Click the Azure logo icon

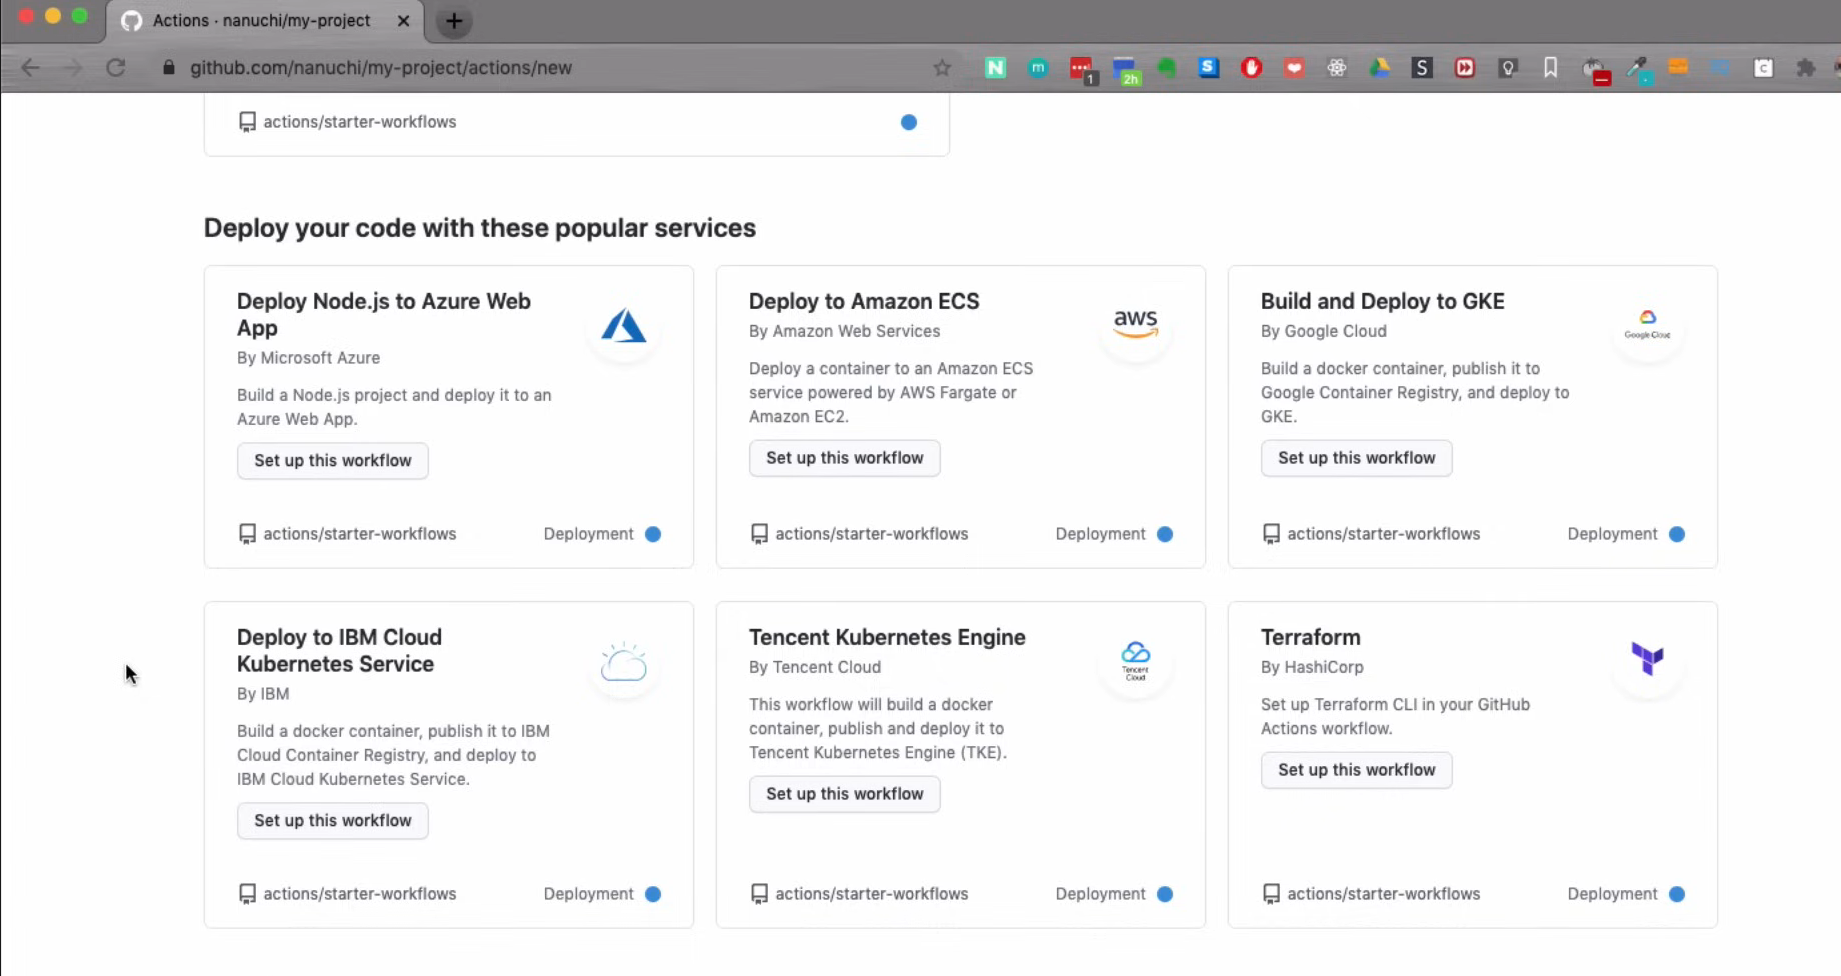(x=623, y=326)
